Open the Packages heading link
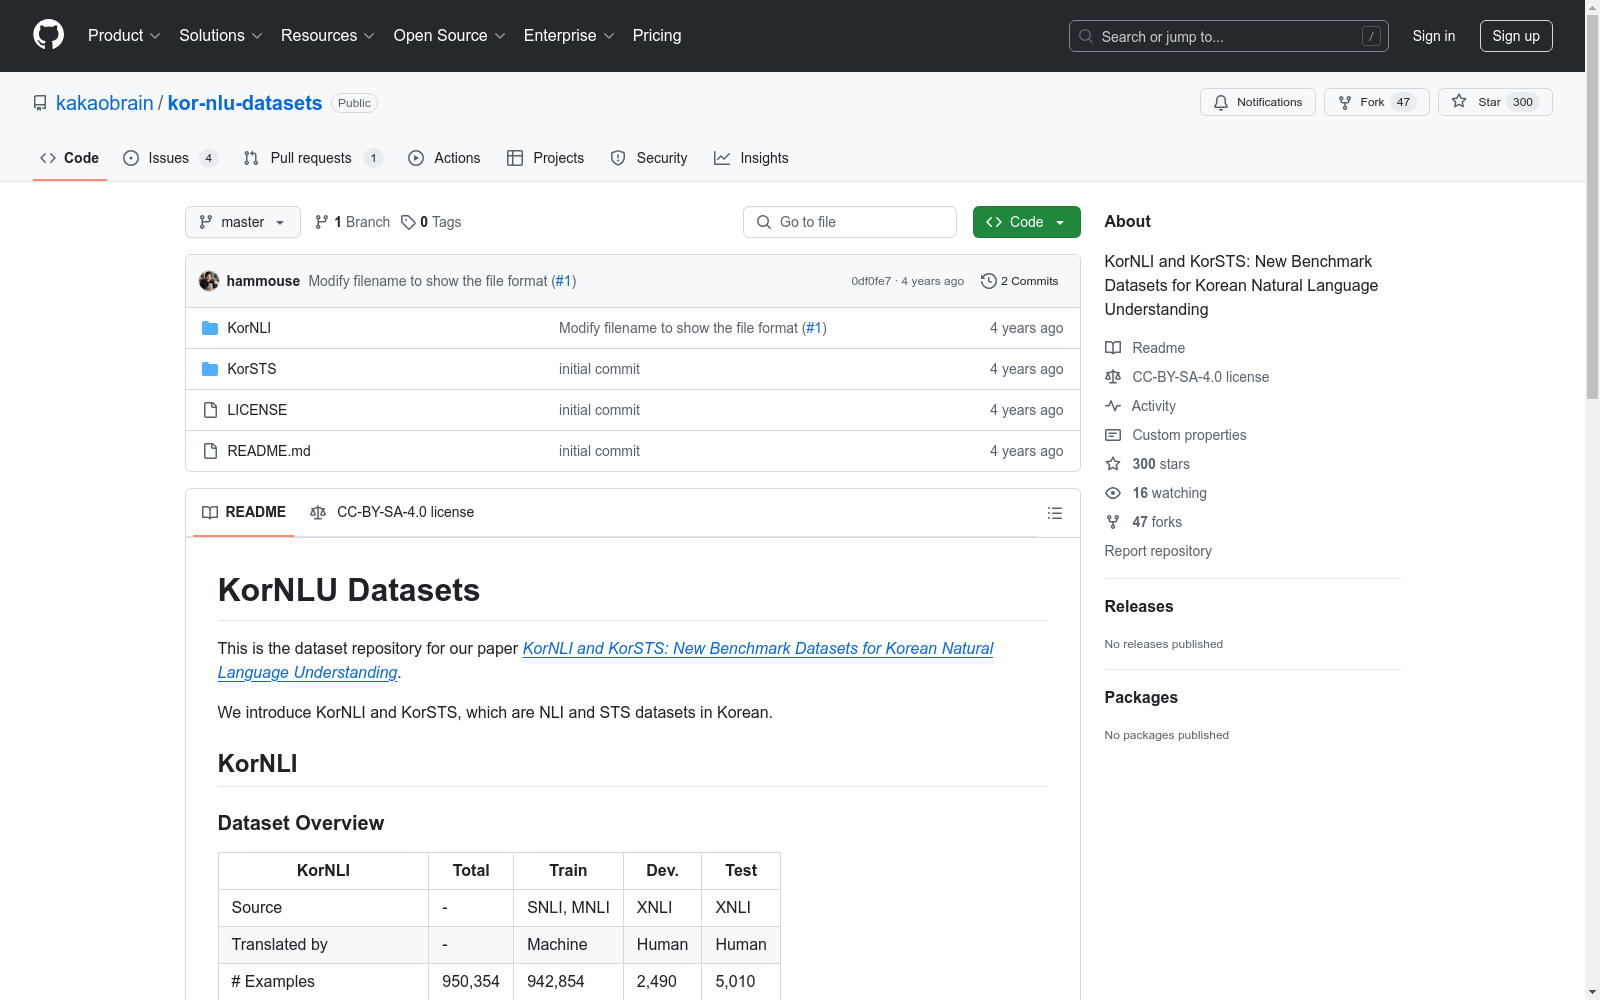 click(1141, 697)
